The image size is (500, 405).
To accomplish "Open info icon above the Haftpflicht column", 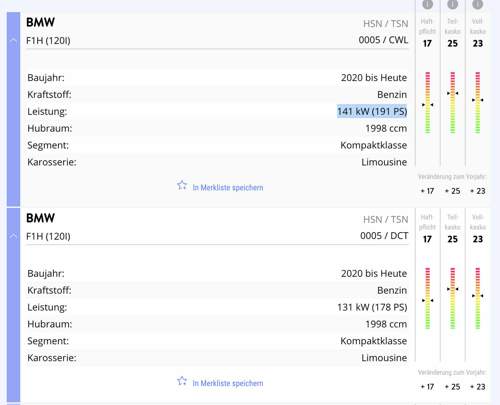I will (428, 4).
